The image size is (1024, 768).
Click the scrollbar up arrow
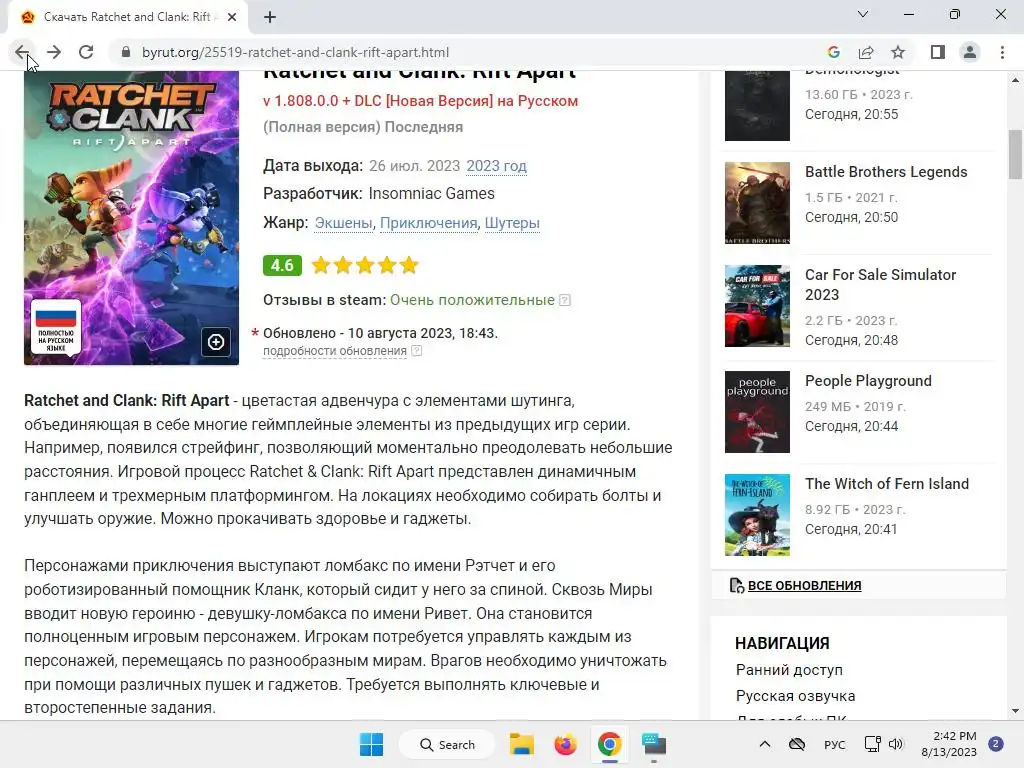pyautogui.click(x=1015, y=80)
